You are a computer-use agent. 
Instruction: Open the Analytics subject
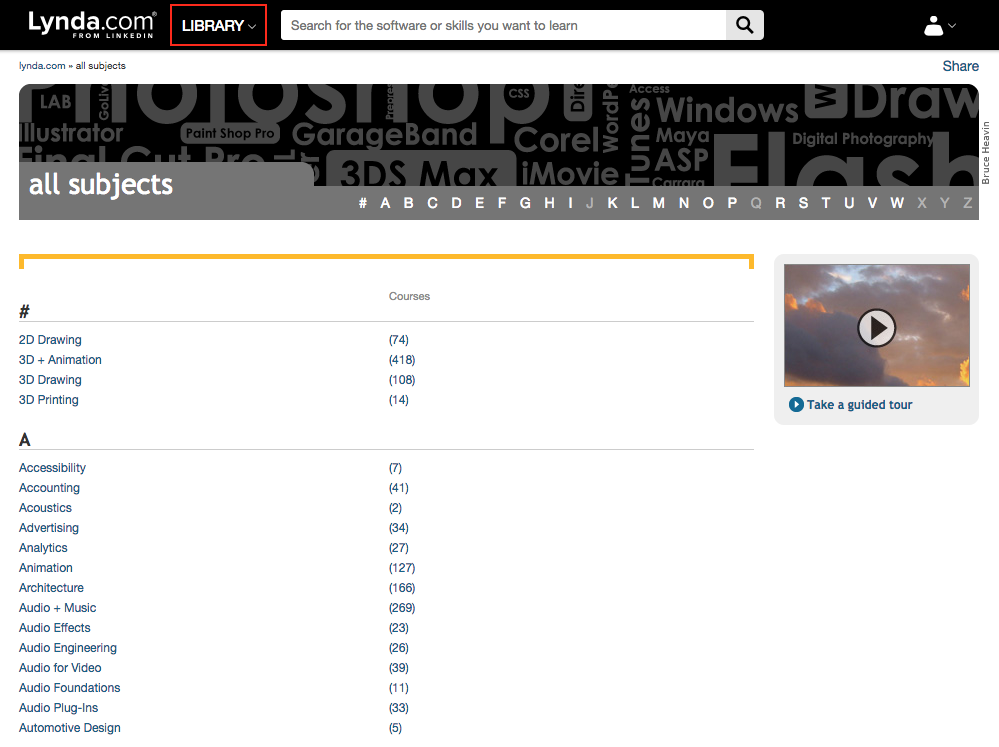(x=43, y=548)
